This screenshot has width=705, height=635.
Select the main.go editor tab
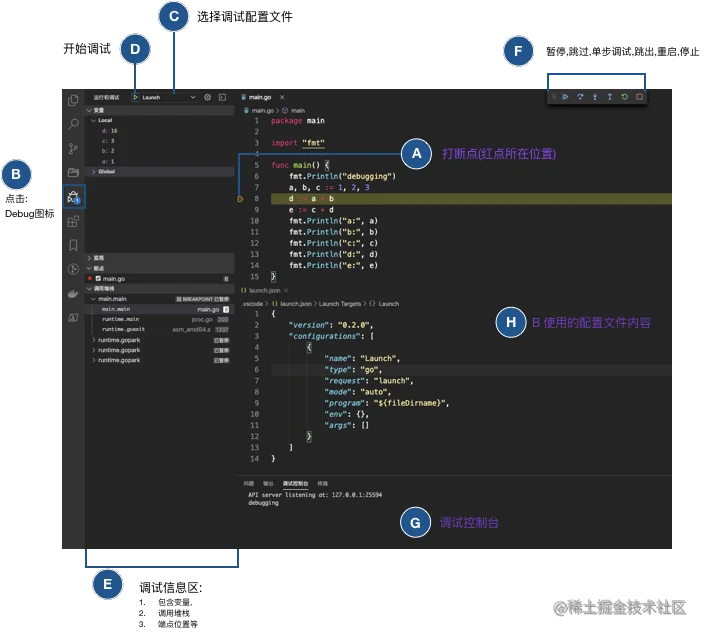click(260, 97)
